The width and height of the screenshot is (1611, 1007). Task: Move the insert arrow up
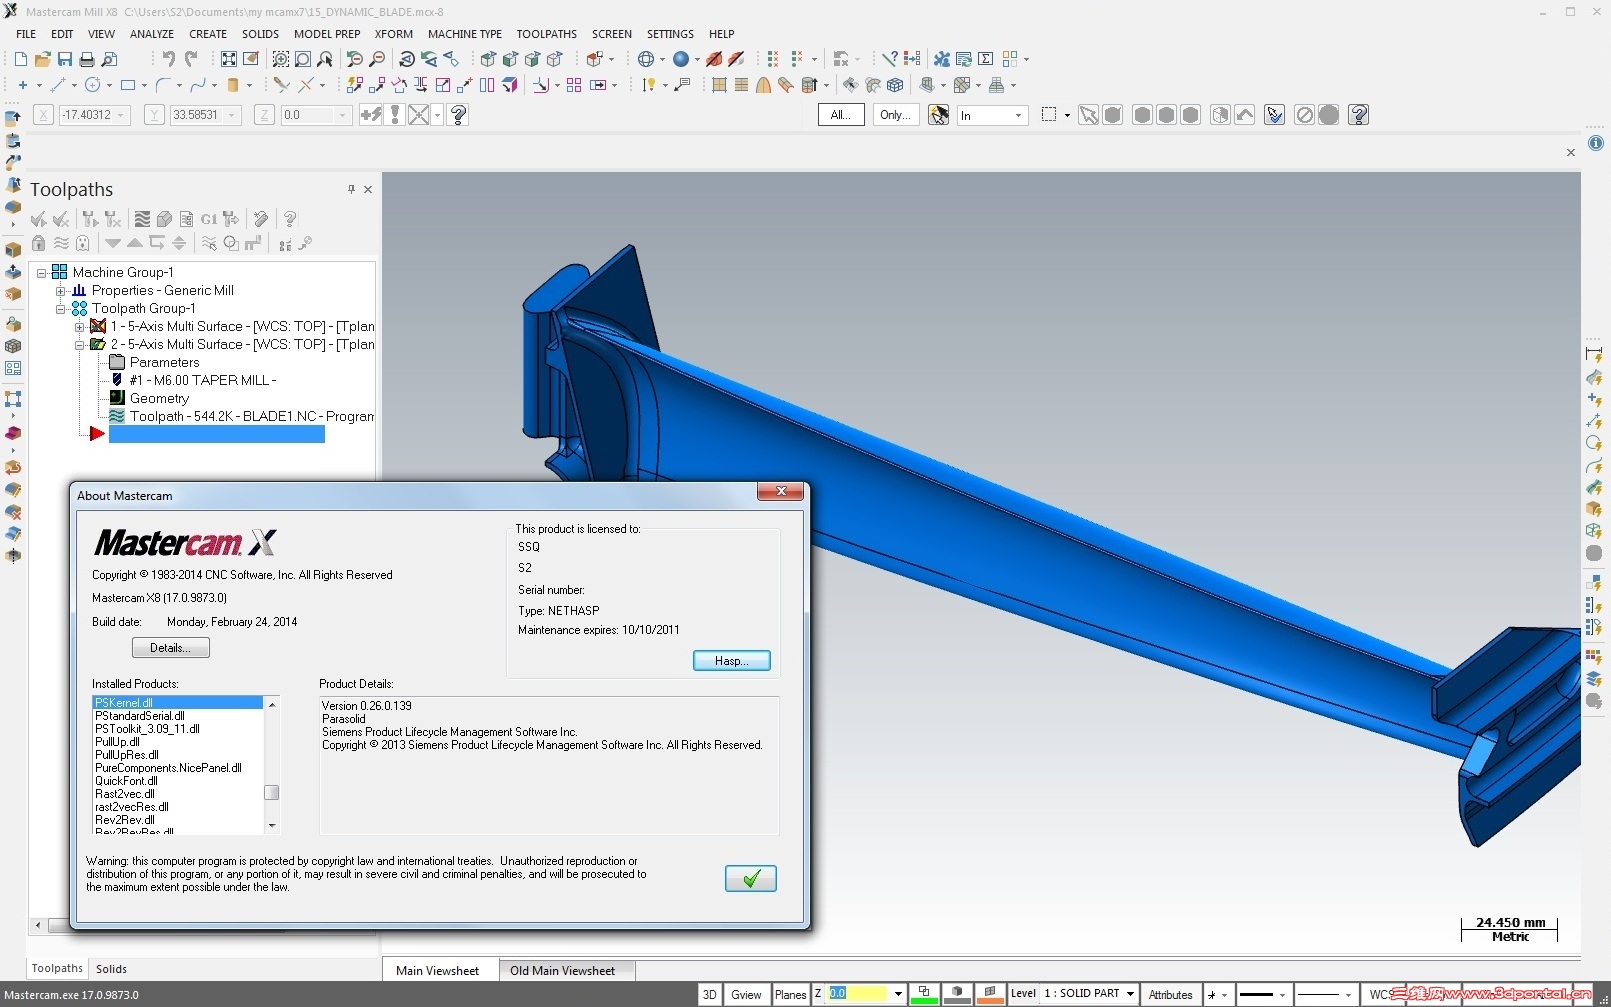click(x=134, y=243)
